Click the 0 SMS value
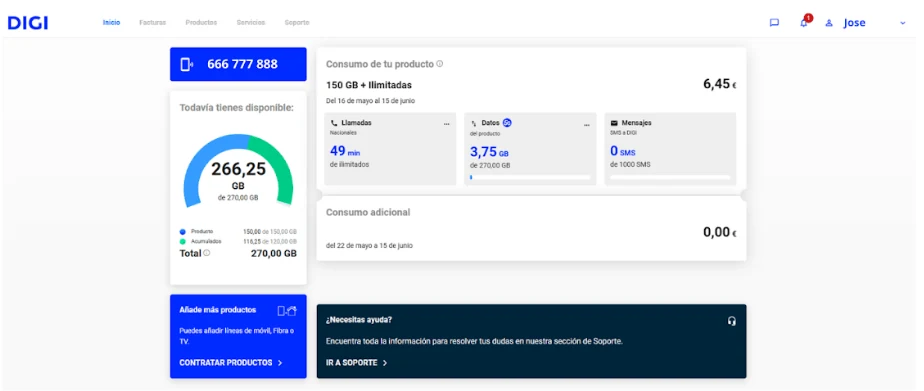Screen dimensions: 924x391 click(x=623, y=151)
